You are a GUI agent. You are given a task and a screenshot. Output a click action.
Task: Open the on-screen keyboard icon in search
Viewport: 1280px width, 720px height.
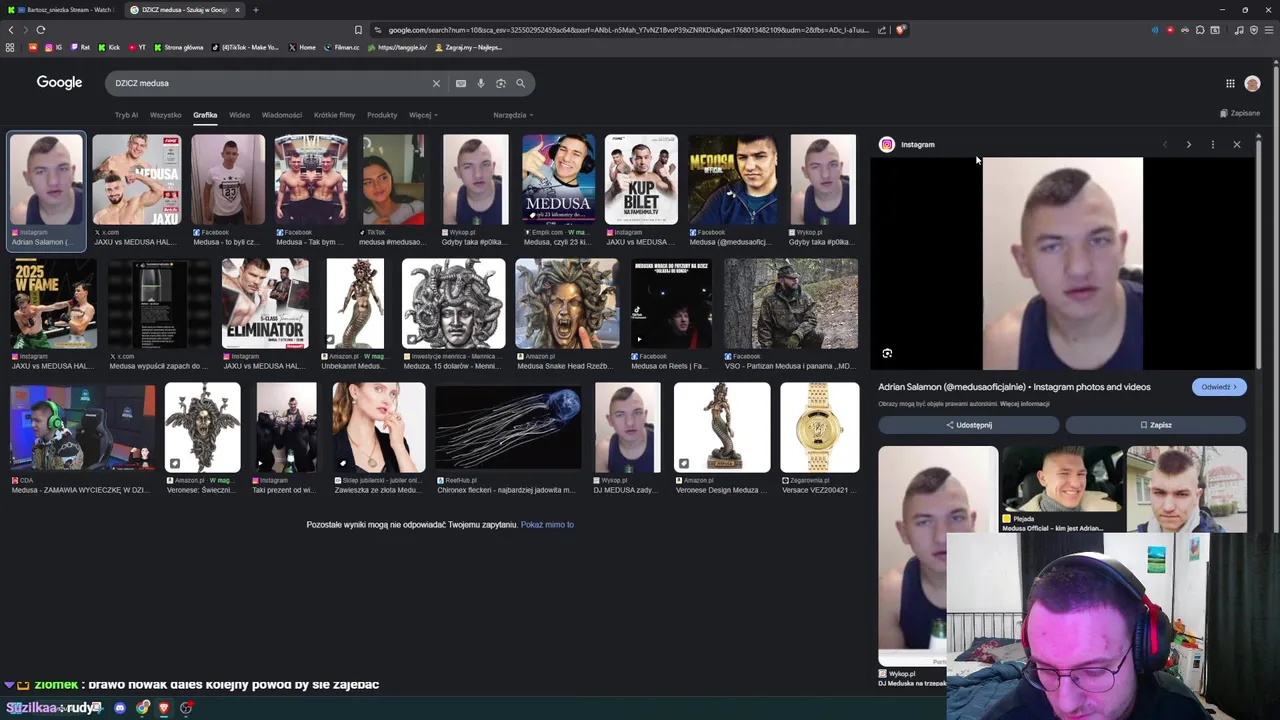click(x=461, y=83)
